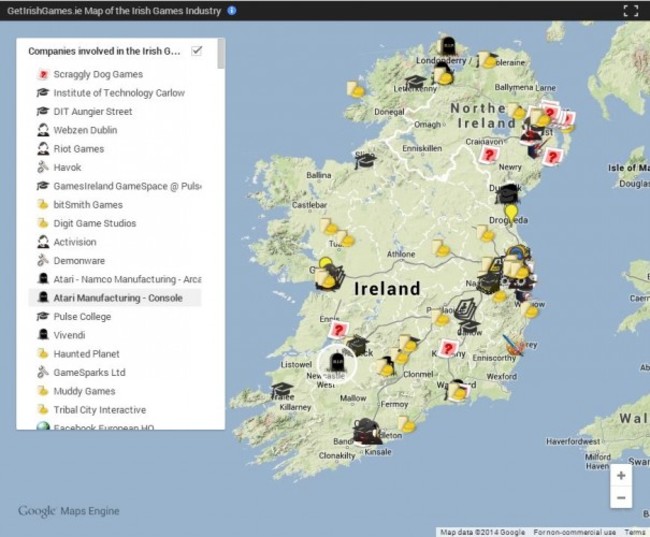650x537 pixels.
Task: Select Tribal City Interactive entry
Action: [x=99, y=410]
